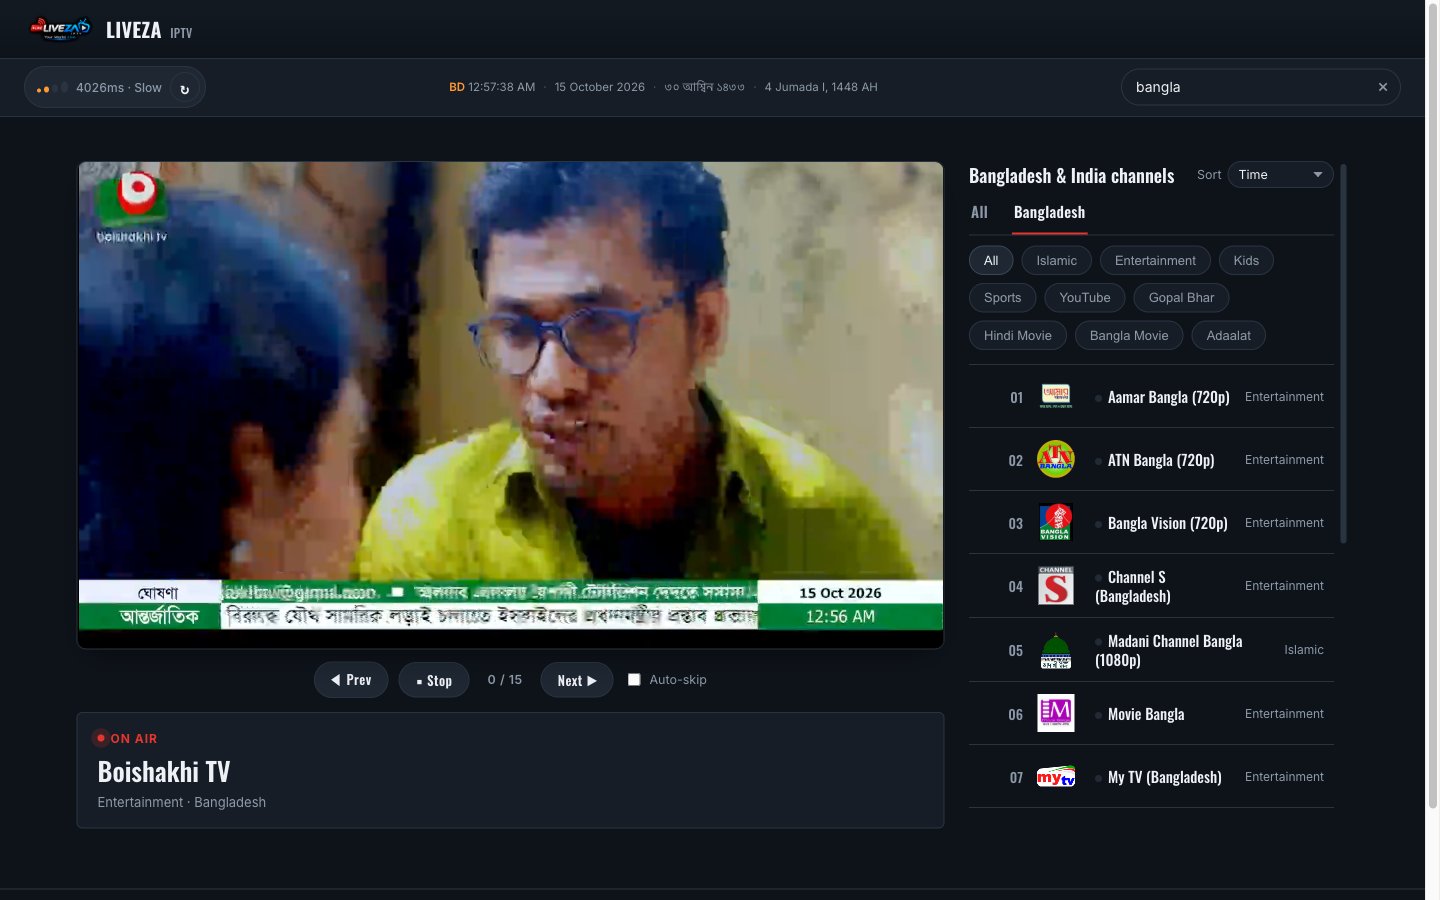Refresh the connection speed test
The image size is (1440, 900).
tap(184, 88)
